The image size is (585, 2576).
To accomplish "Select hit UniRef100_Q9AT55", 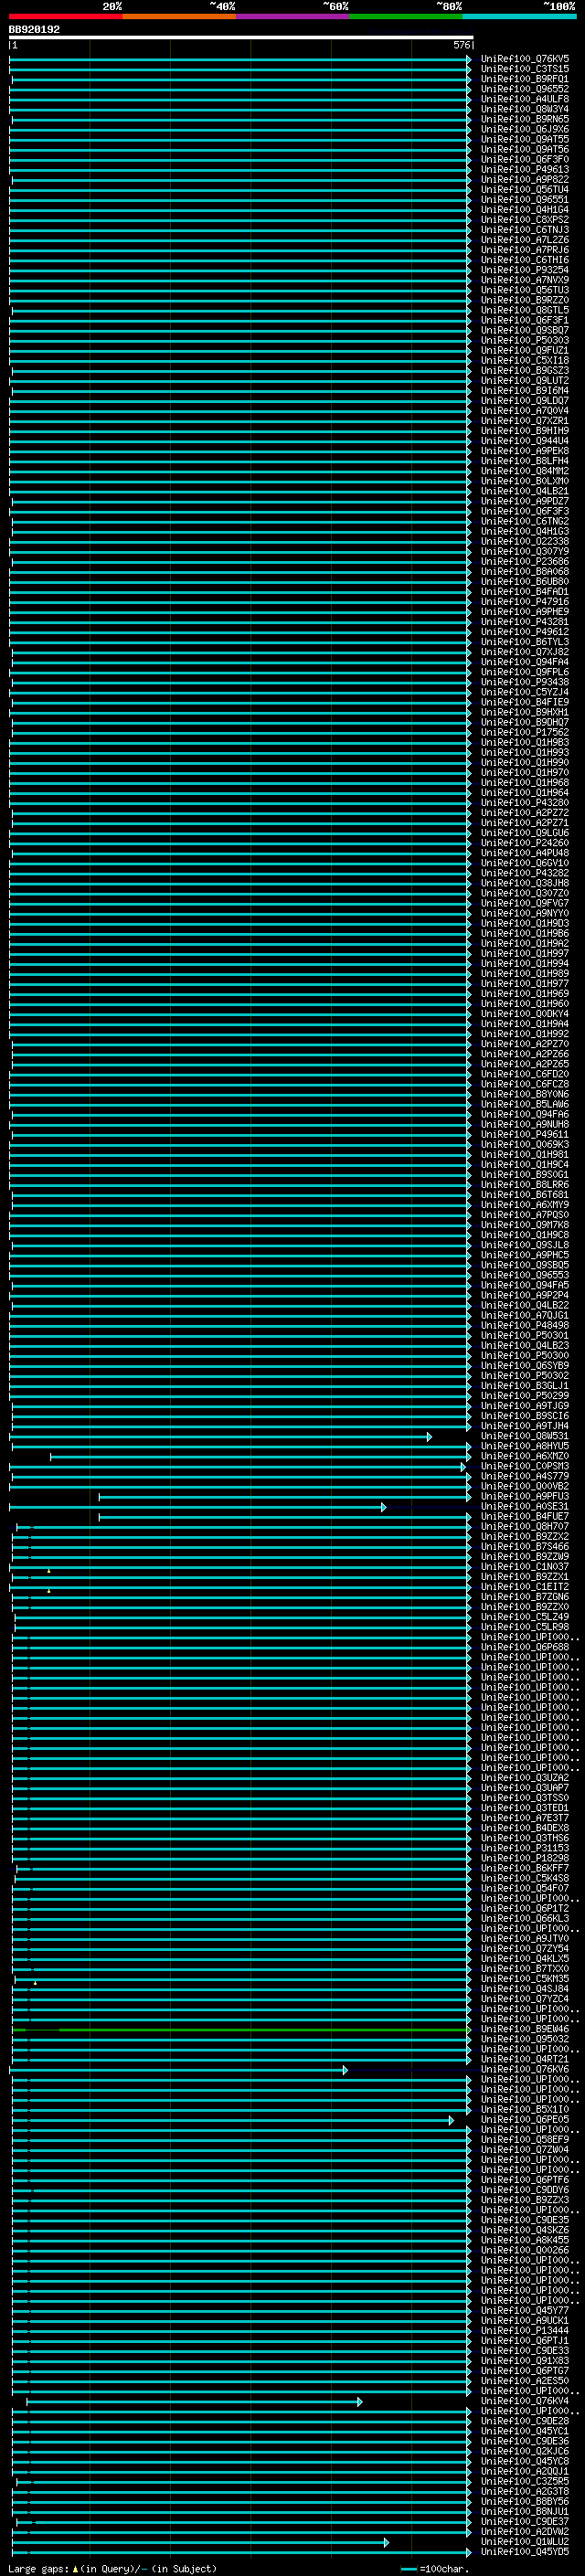I will (525, 139).
